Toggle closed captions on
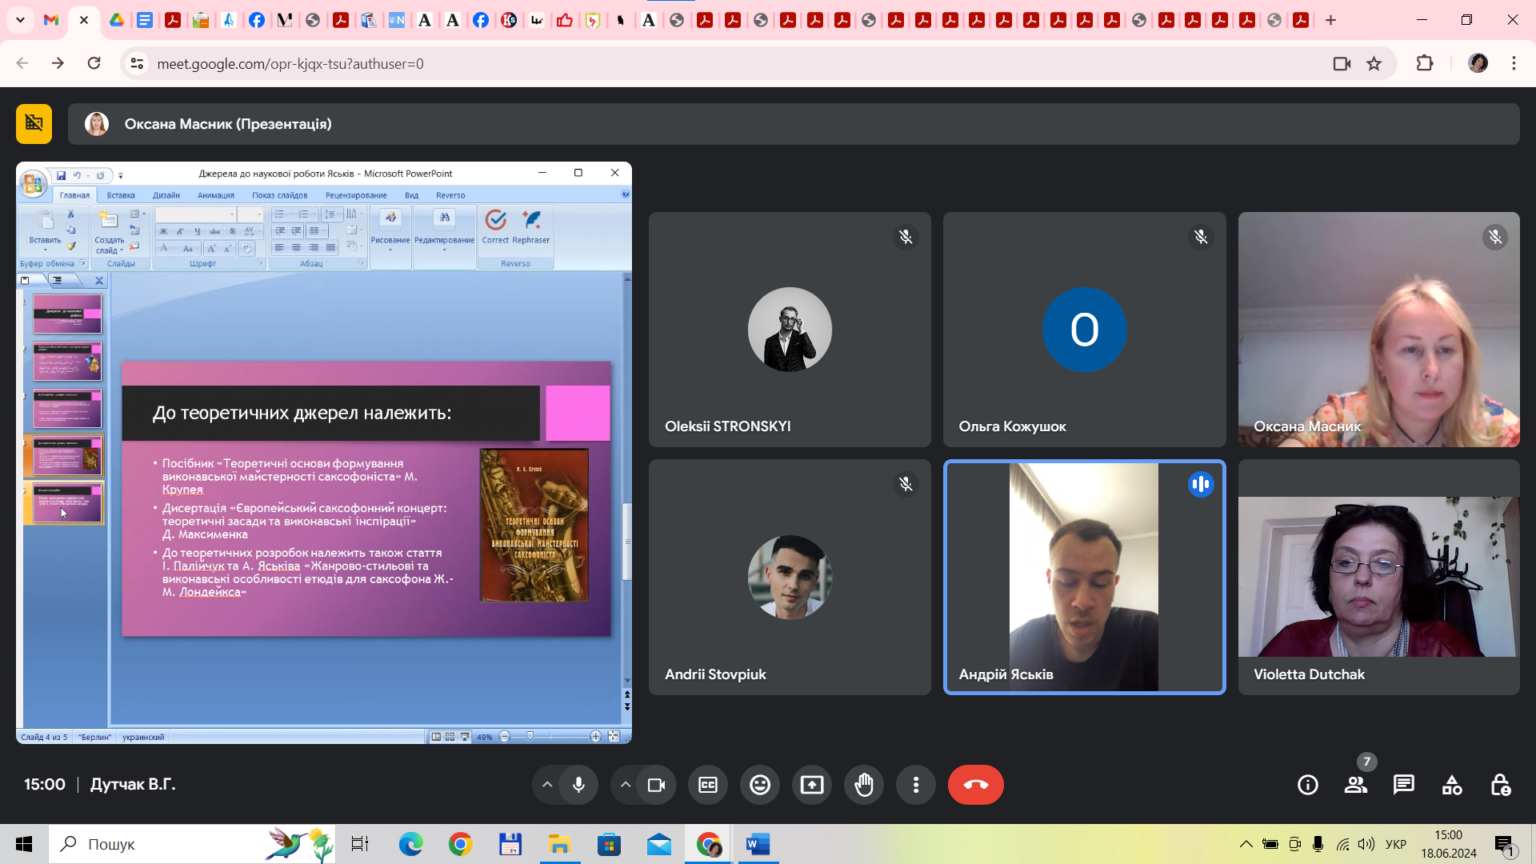 click(708, 785)
